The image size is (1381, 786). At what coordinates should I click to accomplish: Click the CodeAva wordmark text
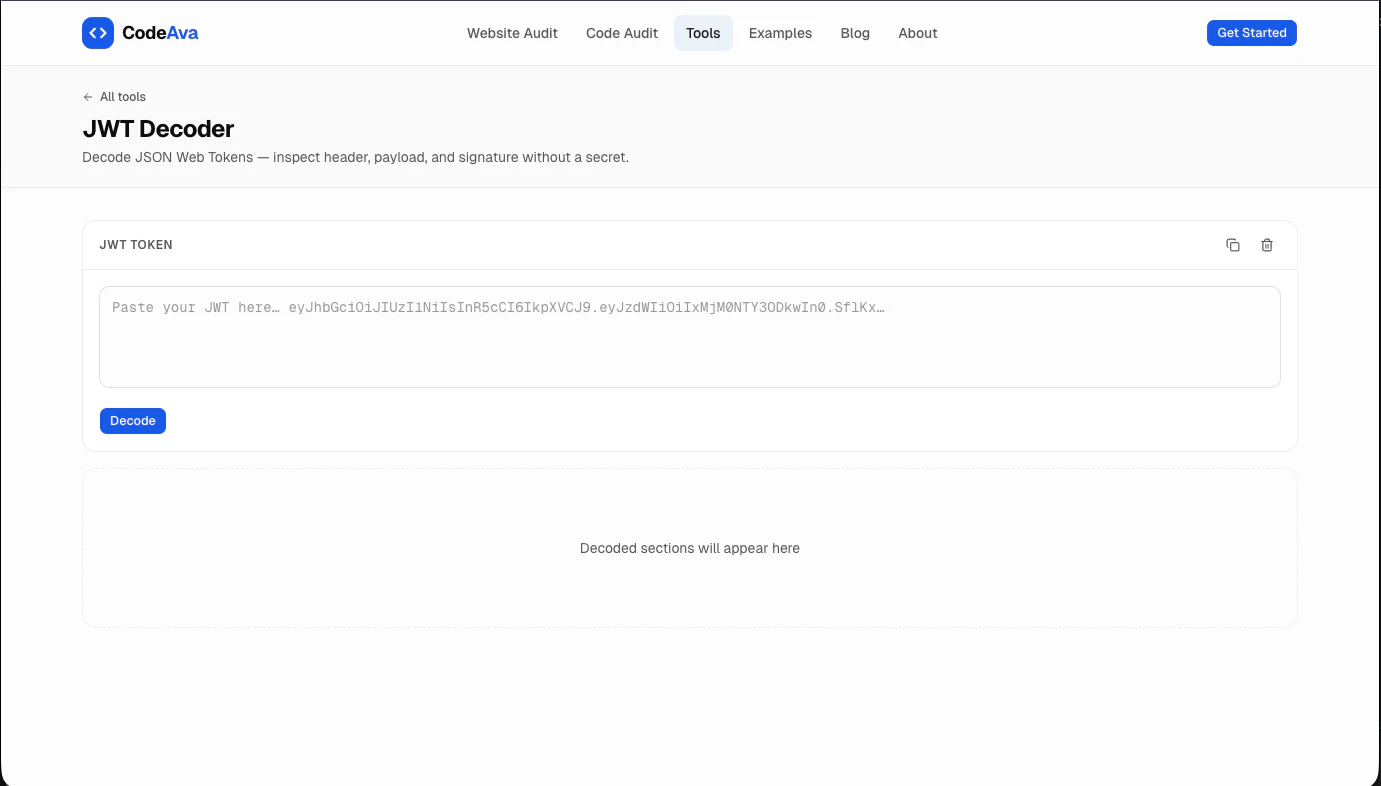[160, 32]
